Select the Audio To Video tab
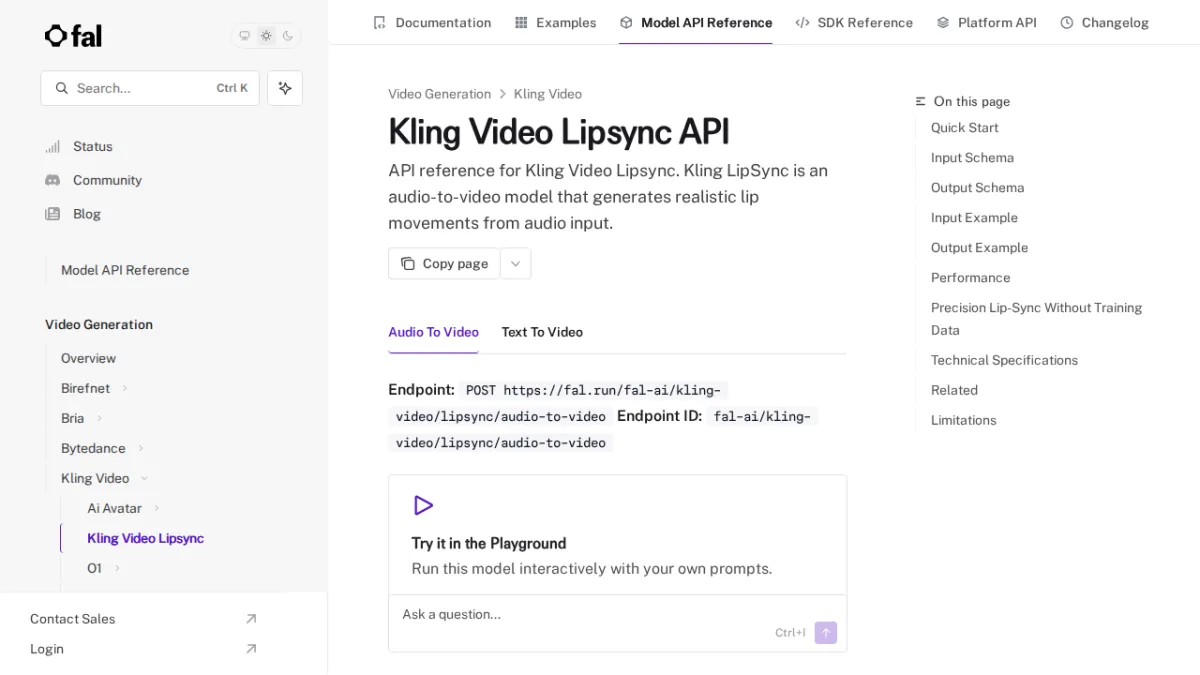Screen dimensions: 1200x675 (x=433, y=332)
